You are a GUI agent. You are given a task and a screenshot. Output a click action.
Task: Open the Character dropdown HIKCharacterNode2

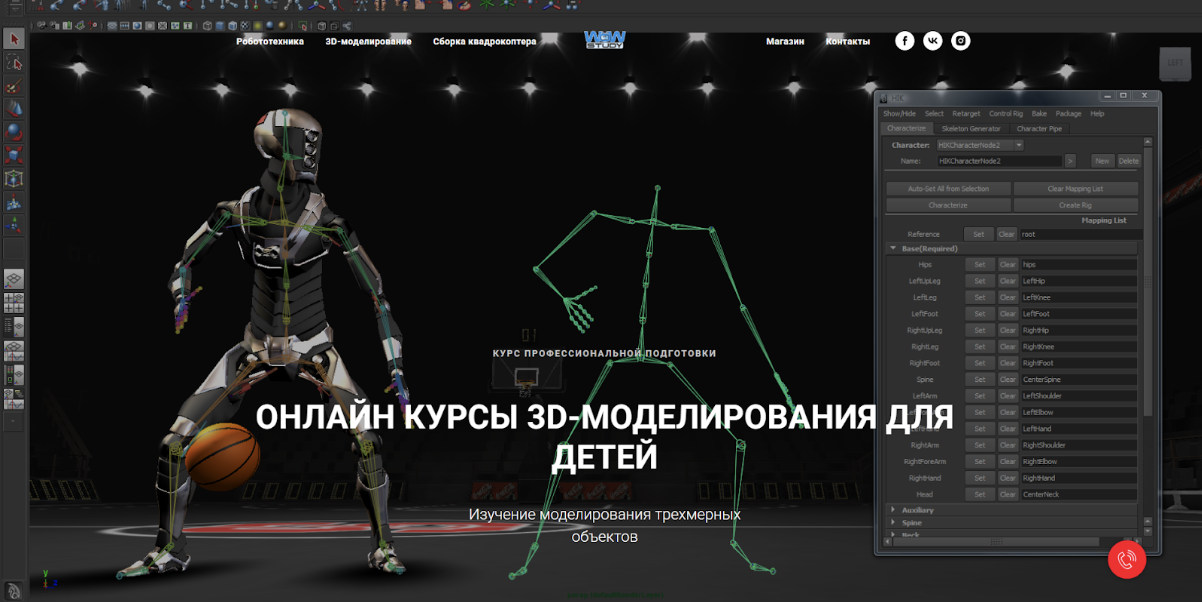click(x=979, y=145)
